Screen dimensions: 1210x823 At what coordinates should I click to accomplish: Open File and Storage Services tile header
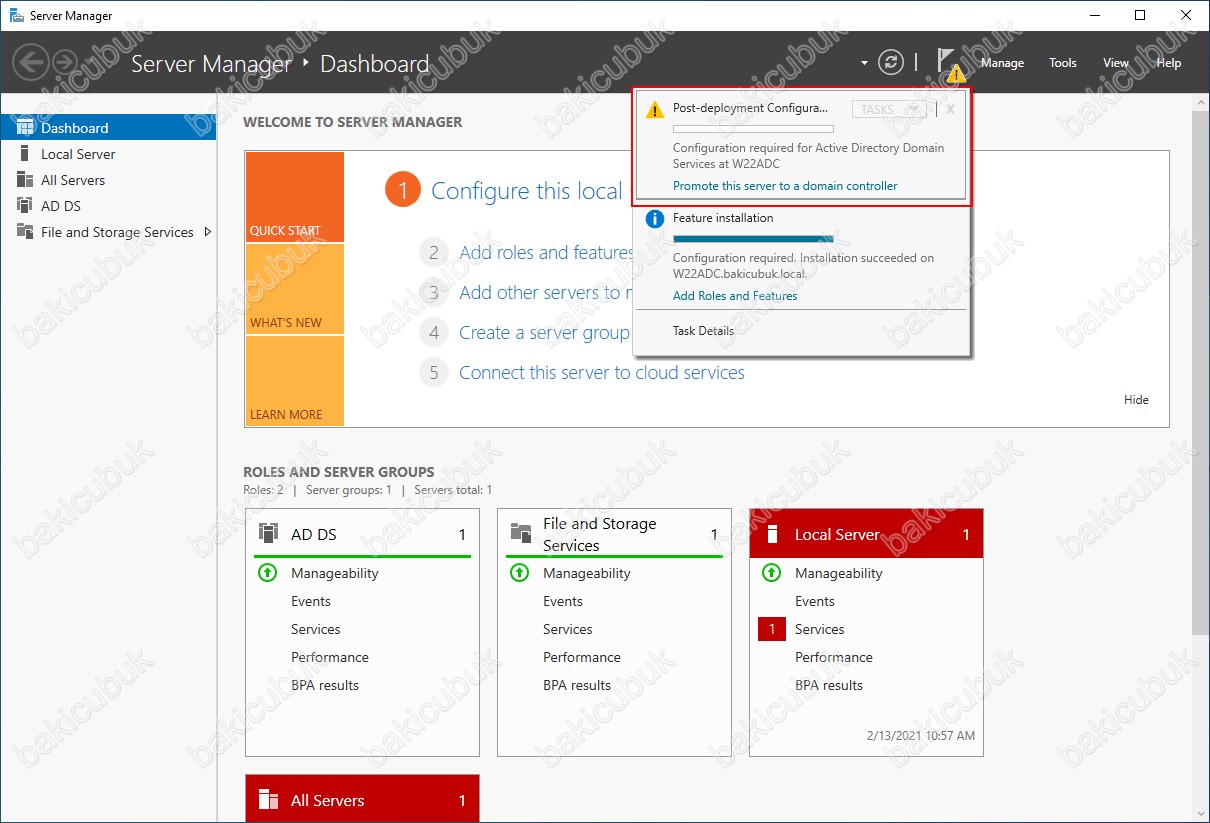click(614, 535)
